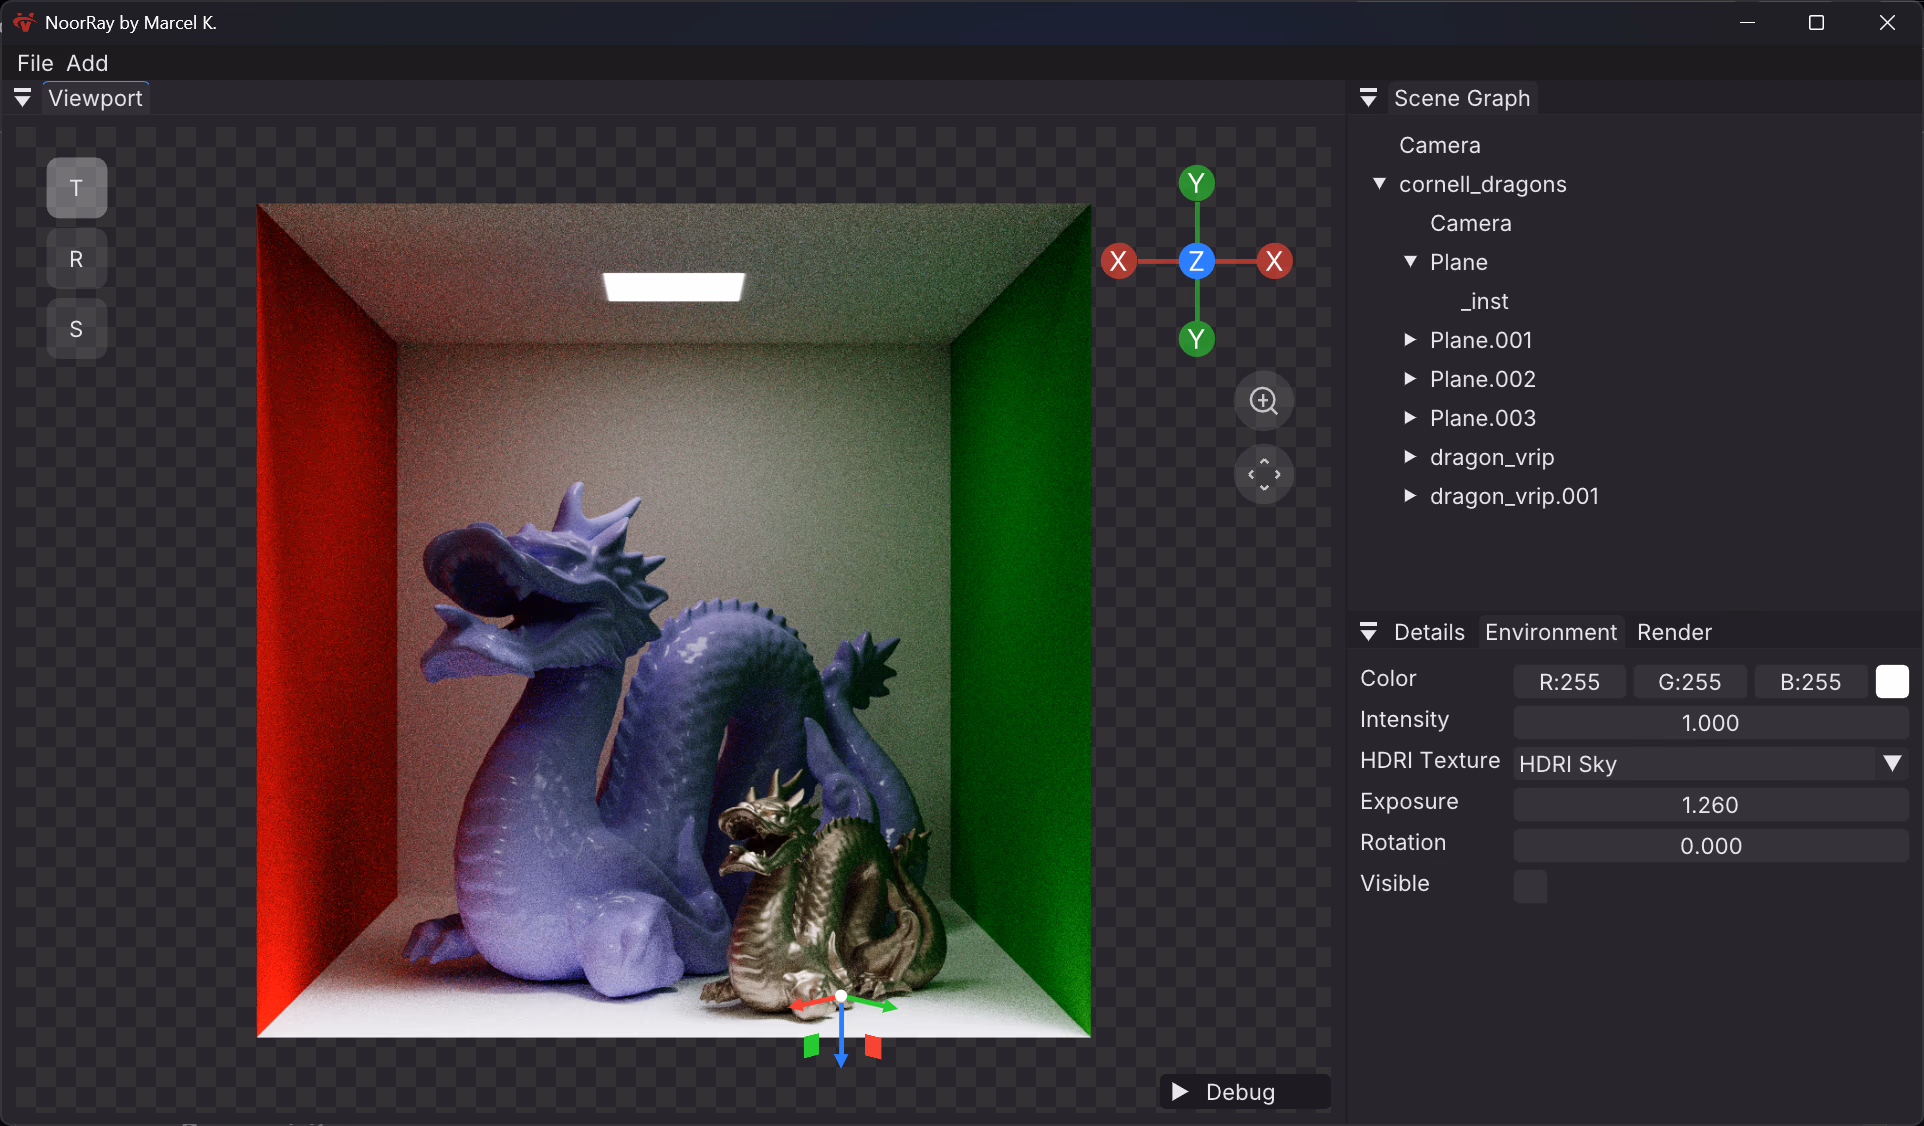
Task: Select the Translate (T) gizmo tool
Action: [x=76, y=188]
